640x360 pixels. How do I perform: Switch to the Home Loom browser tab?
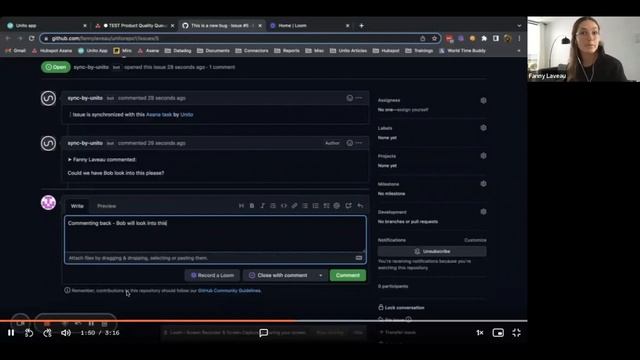(x=309, y=25)
